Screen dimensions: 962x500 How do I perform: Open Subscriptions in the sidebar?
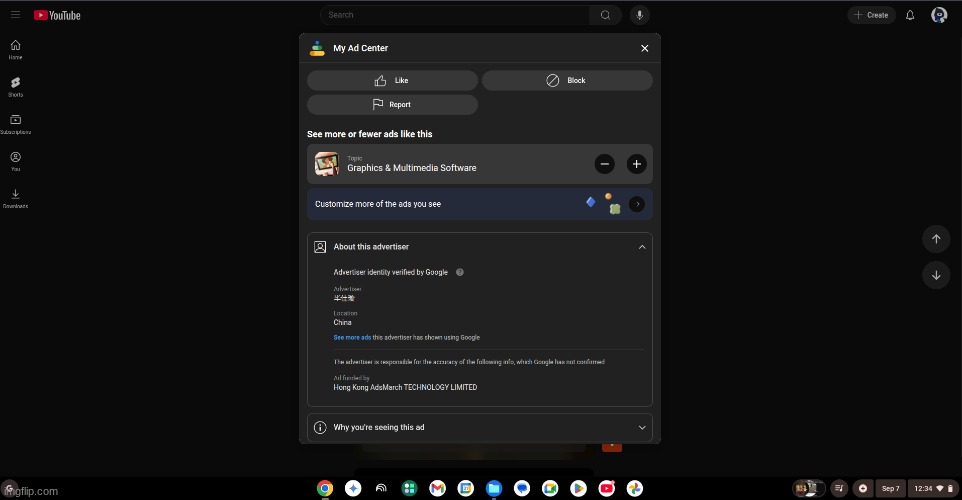(15, 125)
